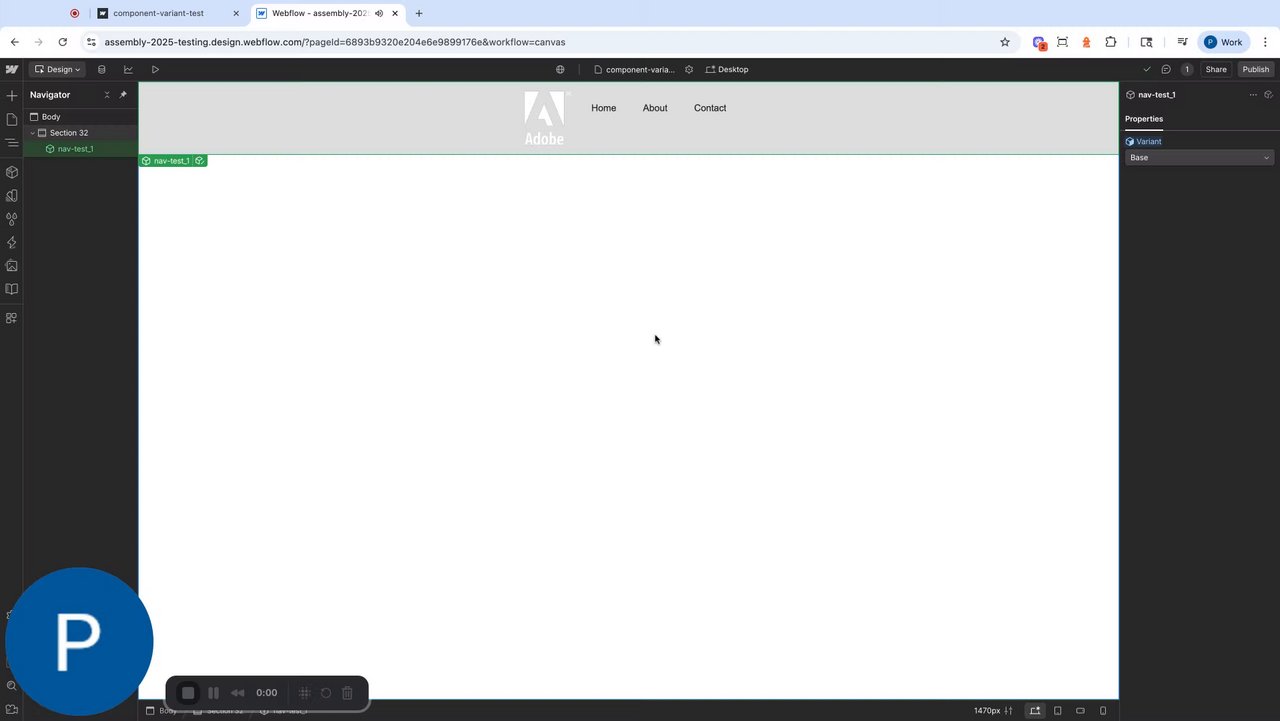Click the Home nav link on canvas

[x=604, y=108]
